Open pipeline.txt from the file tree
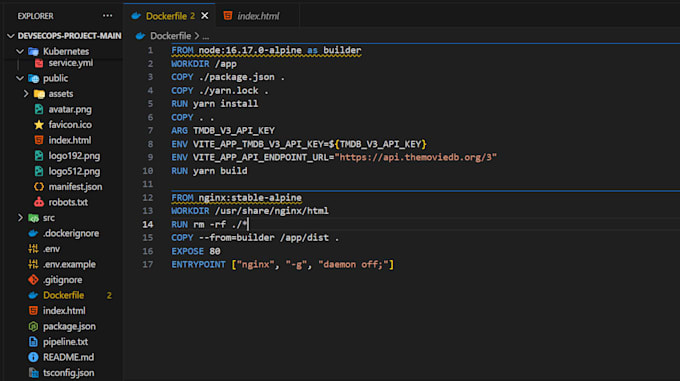This screenshot has height=381, width=680. coord(65,342)
